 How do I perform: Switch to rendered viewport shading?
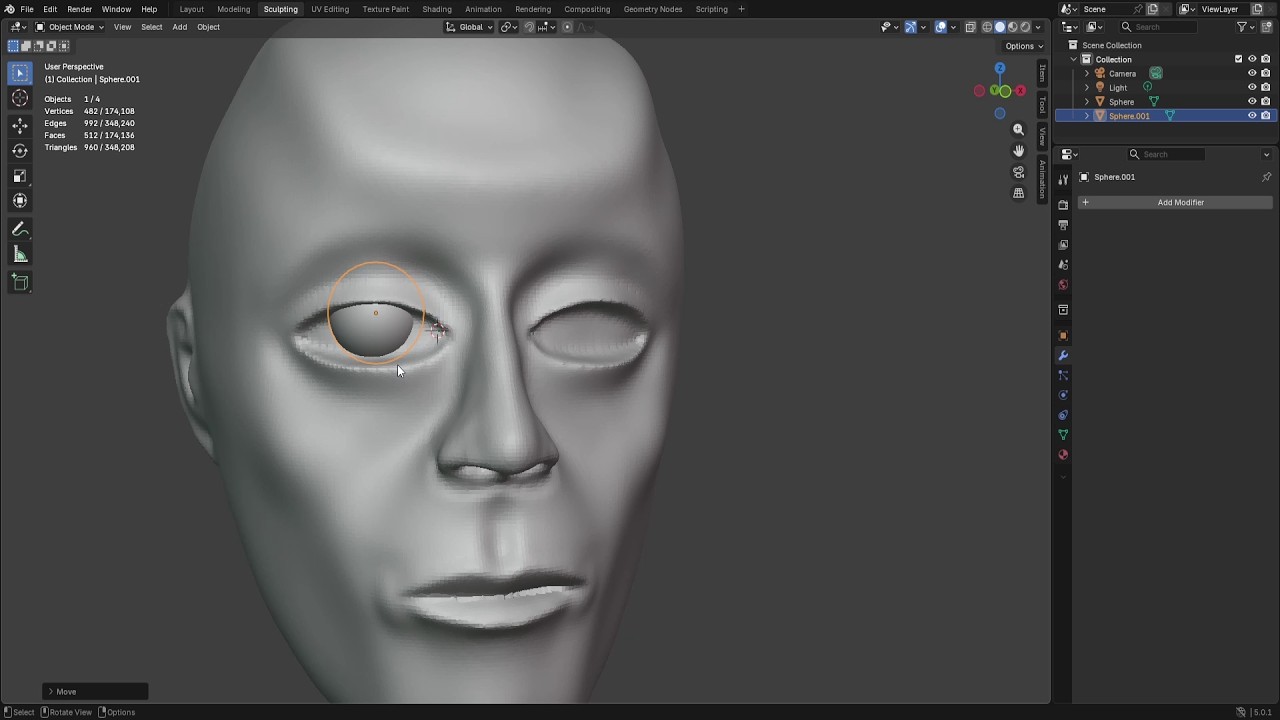pos(1024,27)
